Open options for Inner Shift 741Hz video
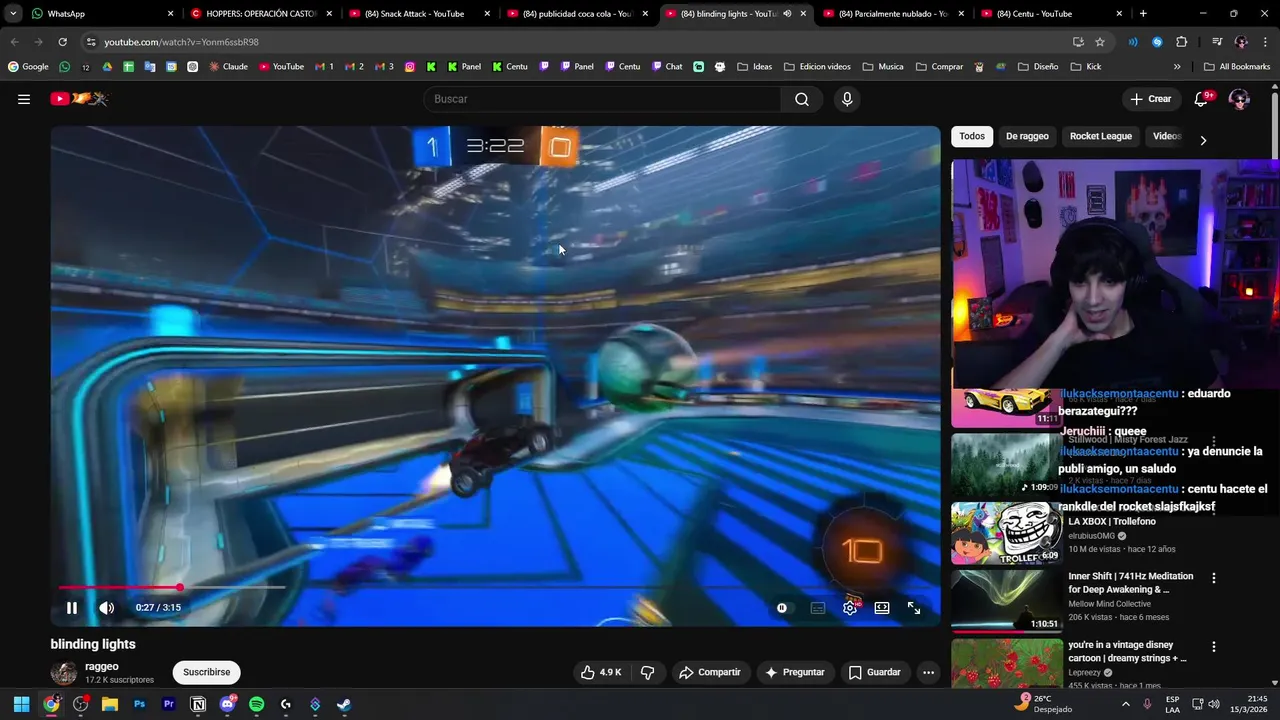The image size is (1280, 720). pyautogui.click(x=1214, y=578)
